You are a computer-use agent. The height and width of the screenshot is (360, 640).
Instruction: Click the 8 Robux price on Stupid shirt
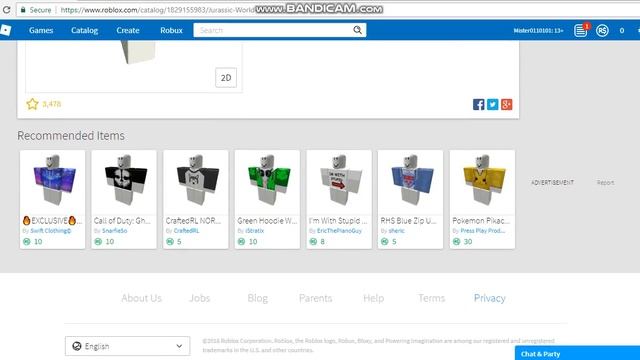click(322, 242)
